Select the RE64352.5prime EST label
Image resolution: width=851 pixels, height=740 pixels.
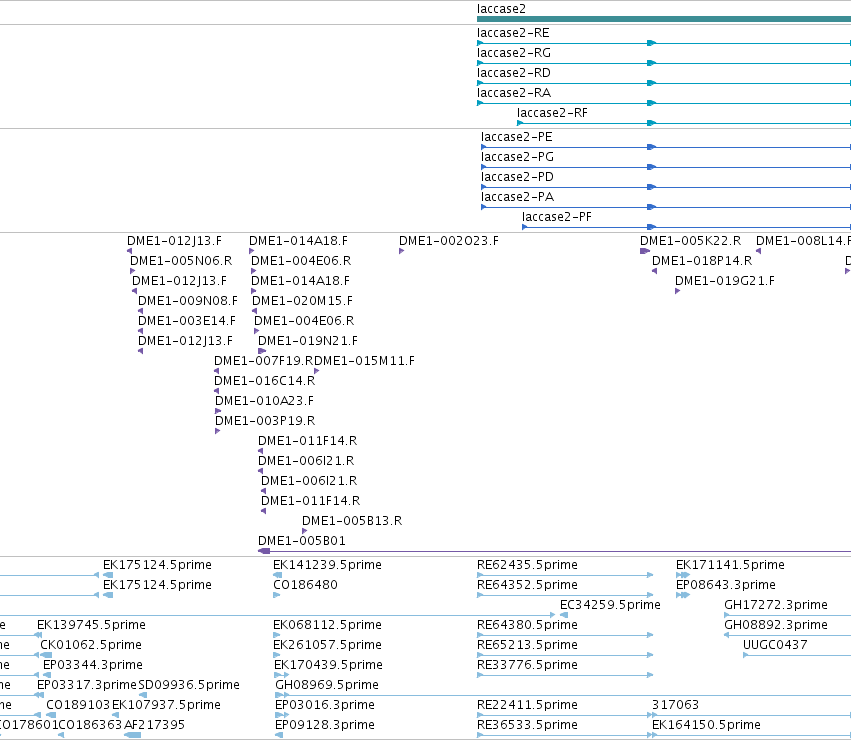(x=527, y=585)
